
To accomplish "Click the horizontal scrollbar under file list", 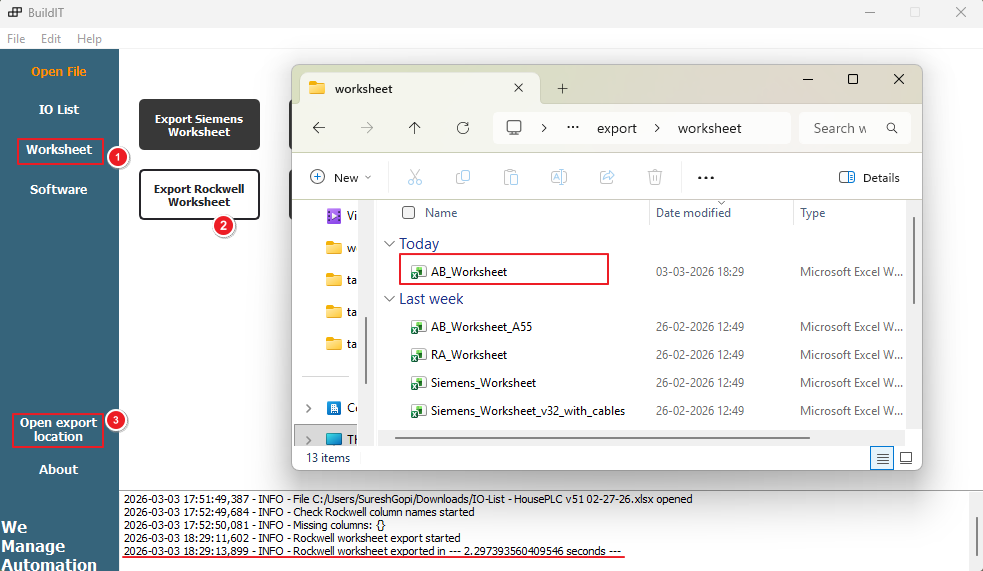I will 602,437.
